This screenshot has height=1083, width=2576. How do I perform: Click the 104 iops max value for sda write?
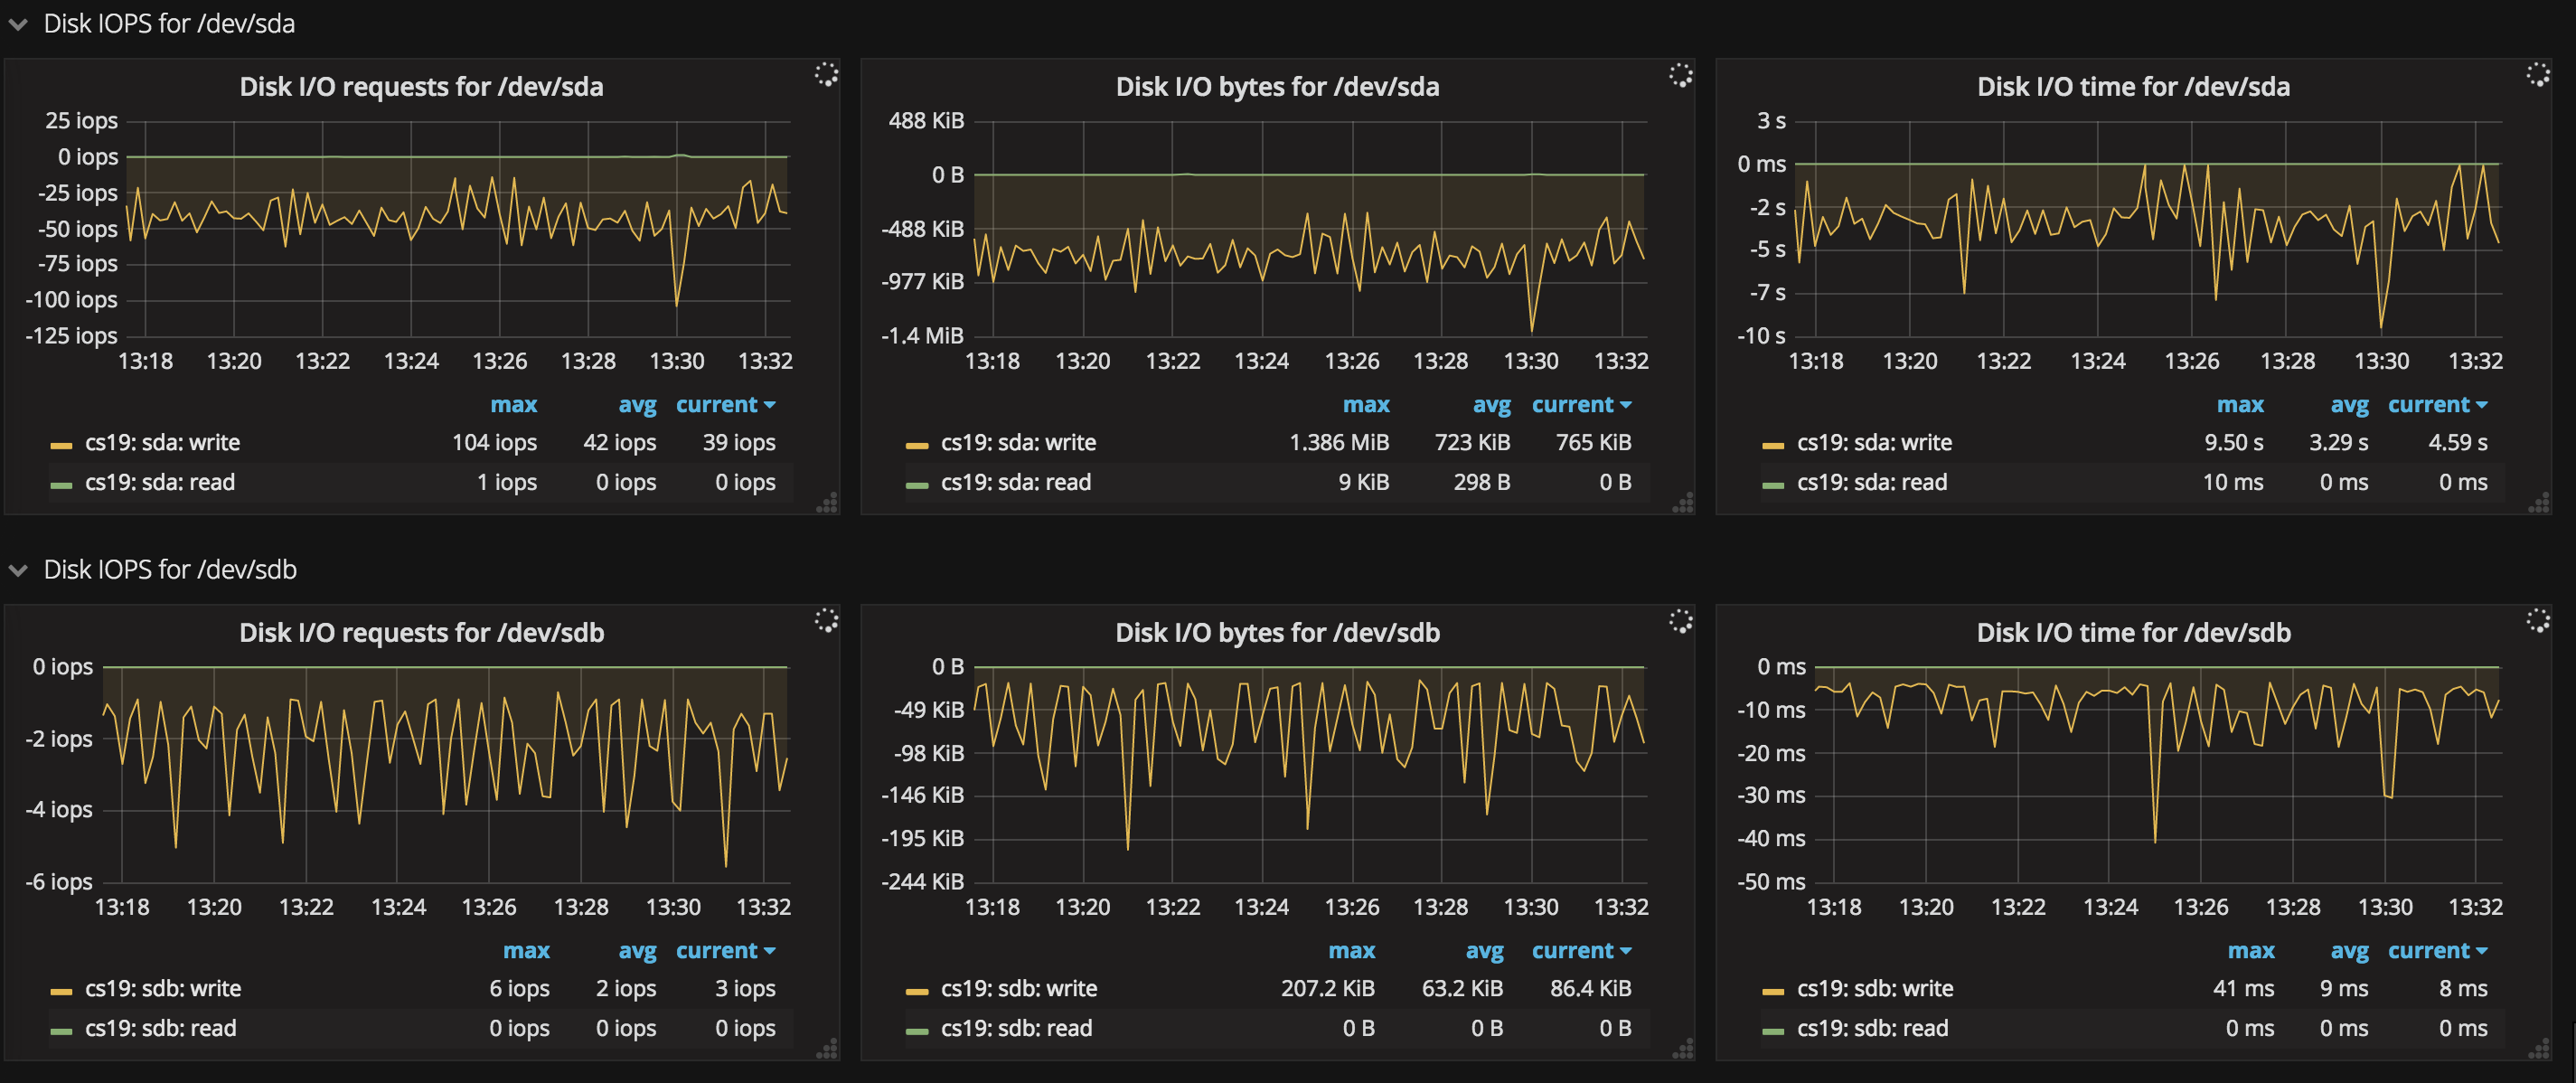(494, 442)
